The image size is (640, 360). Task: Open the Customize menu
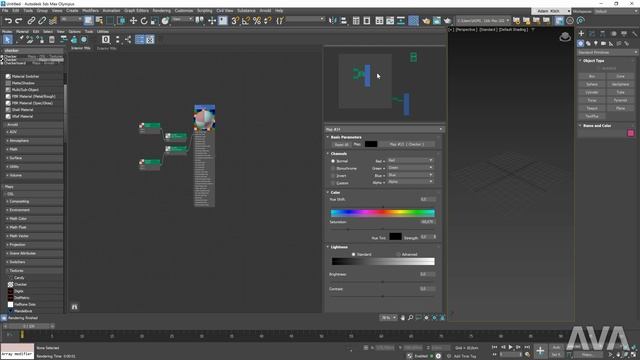pyautogui.click(x=184, y=11)
